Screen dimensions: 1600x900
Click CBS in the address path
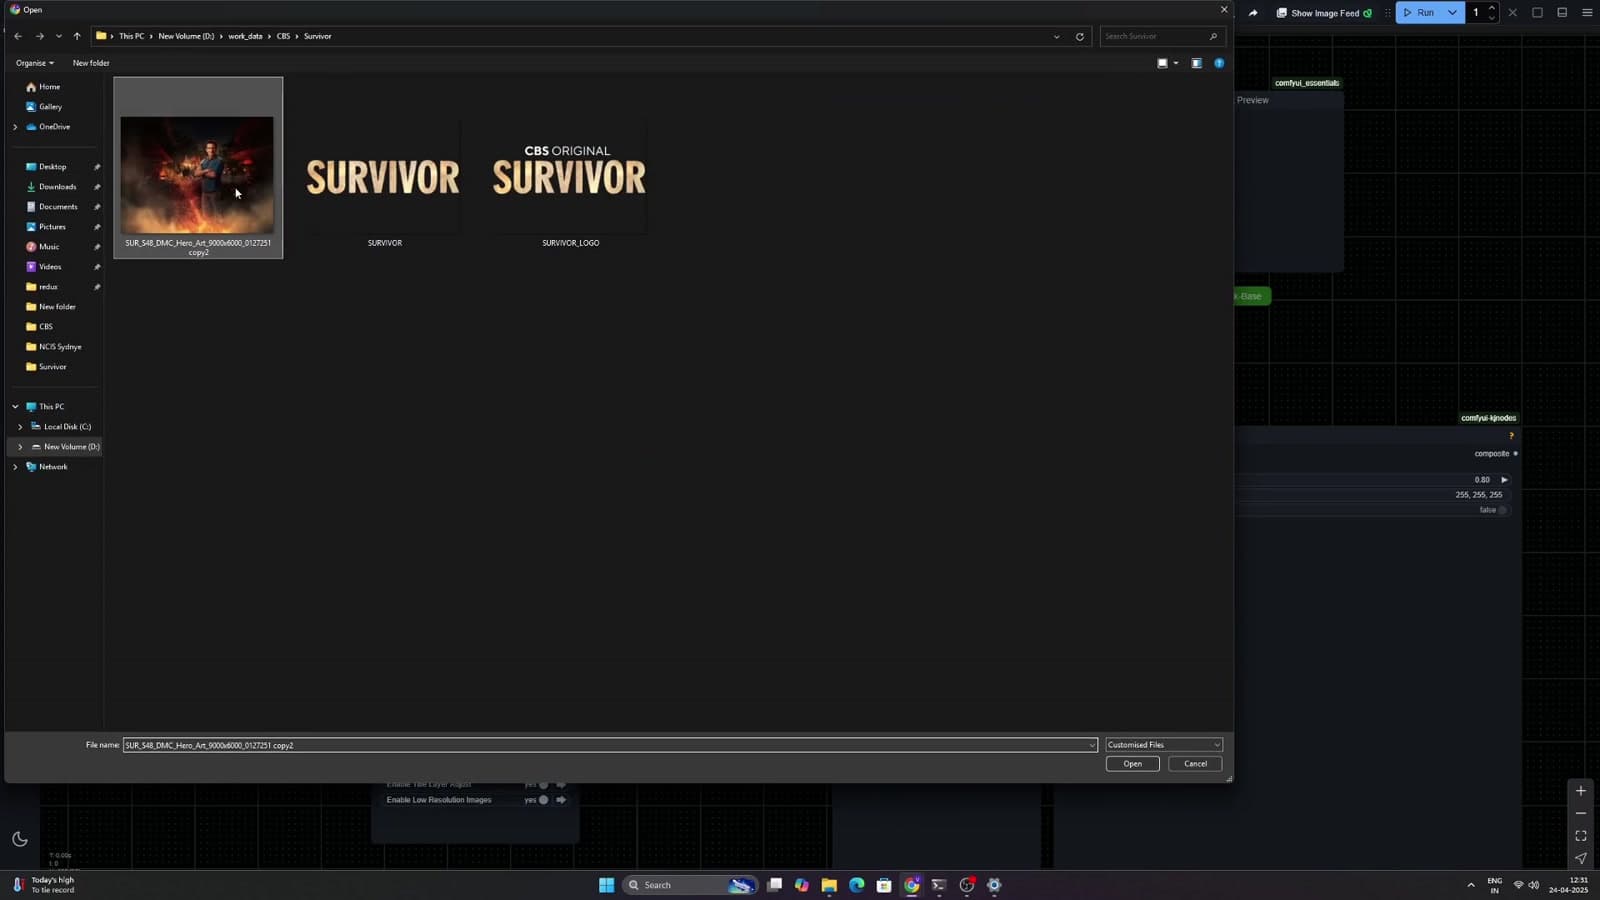(x=283, y=36)
